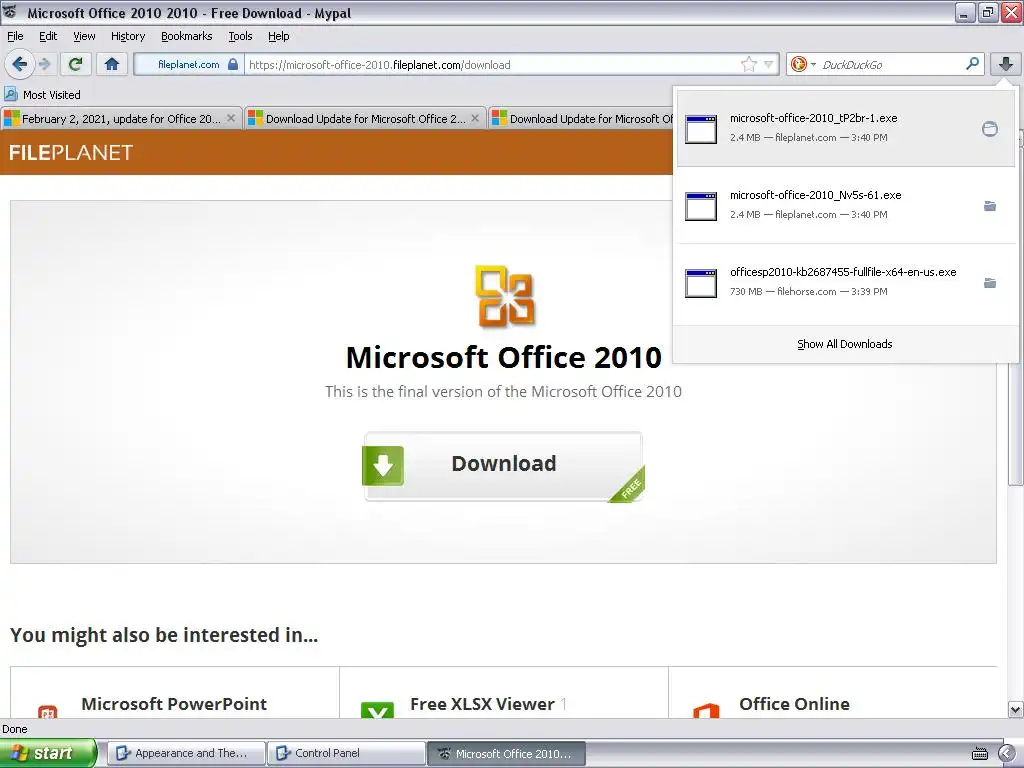Click the PowerPoint icon in suggestions
The height and width of the screenshot is (768, 1024).
click(47, 712)
